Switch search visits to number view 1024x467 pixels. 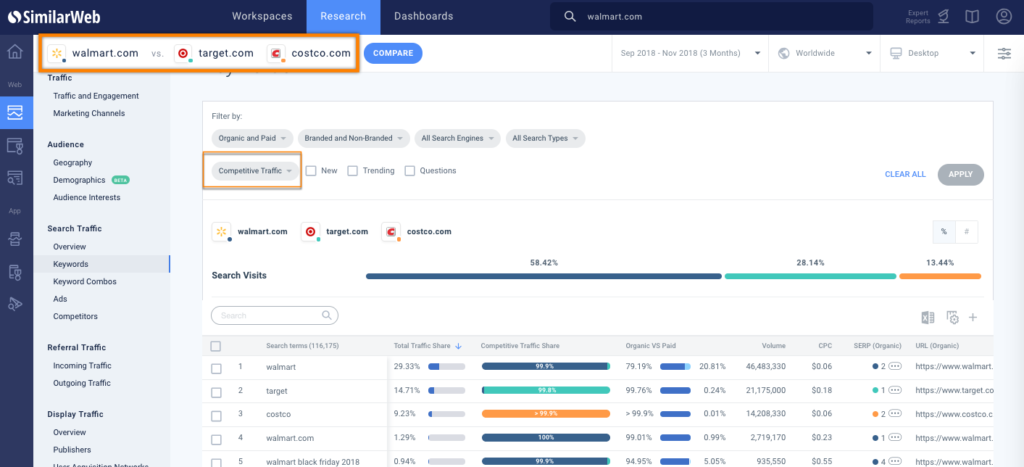click(967, 232)
